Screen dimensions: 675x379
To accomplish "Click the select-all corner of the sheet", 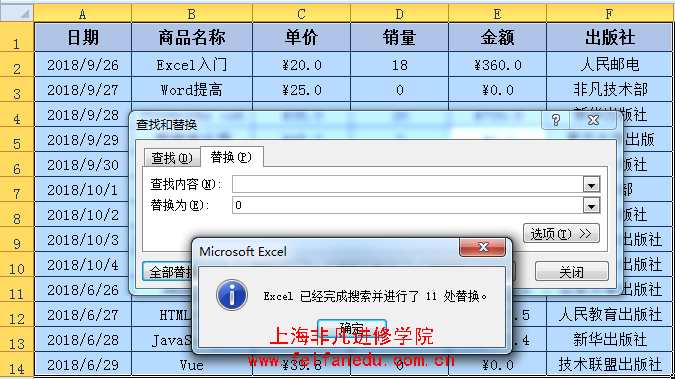I will pos(17,13).
